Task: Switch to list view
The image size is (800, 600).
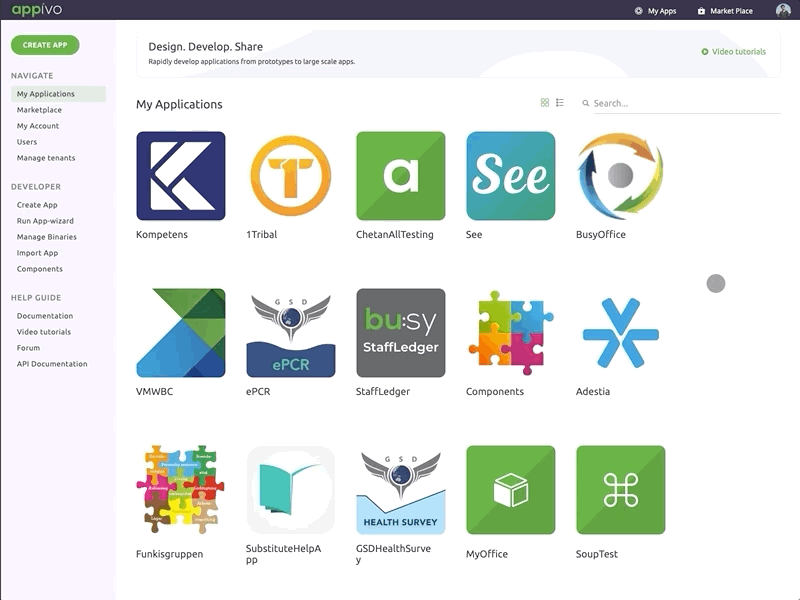Action: pos(559,101)
